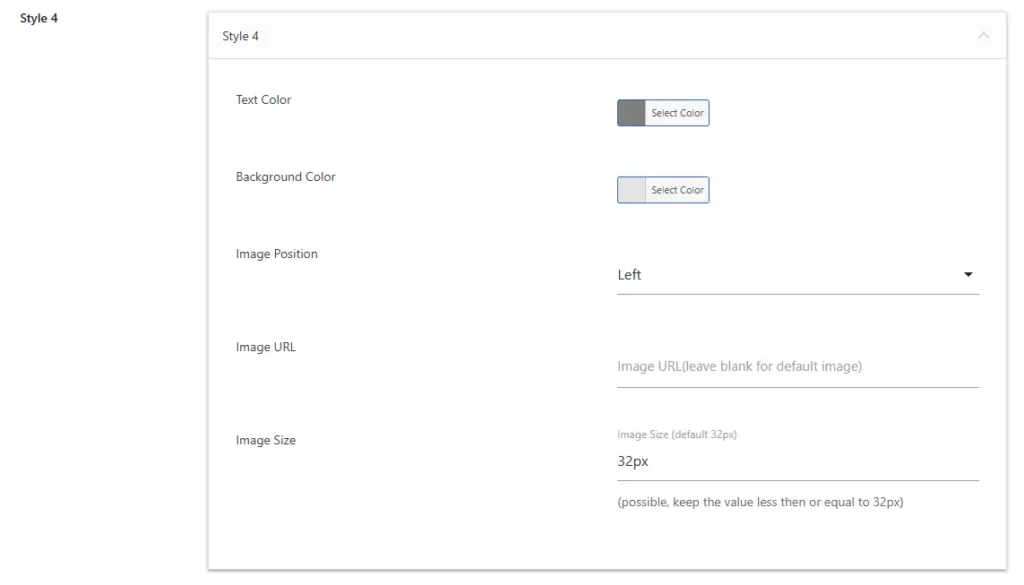Screen dimensions: 1024x585
Task: Click the light Background Color swatch
Action: 631,190
